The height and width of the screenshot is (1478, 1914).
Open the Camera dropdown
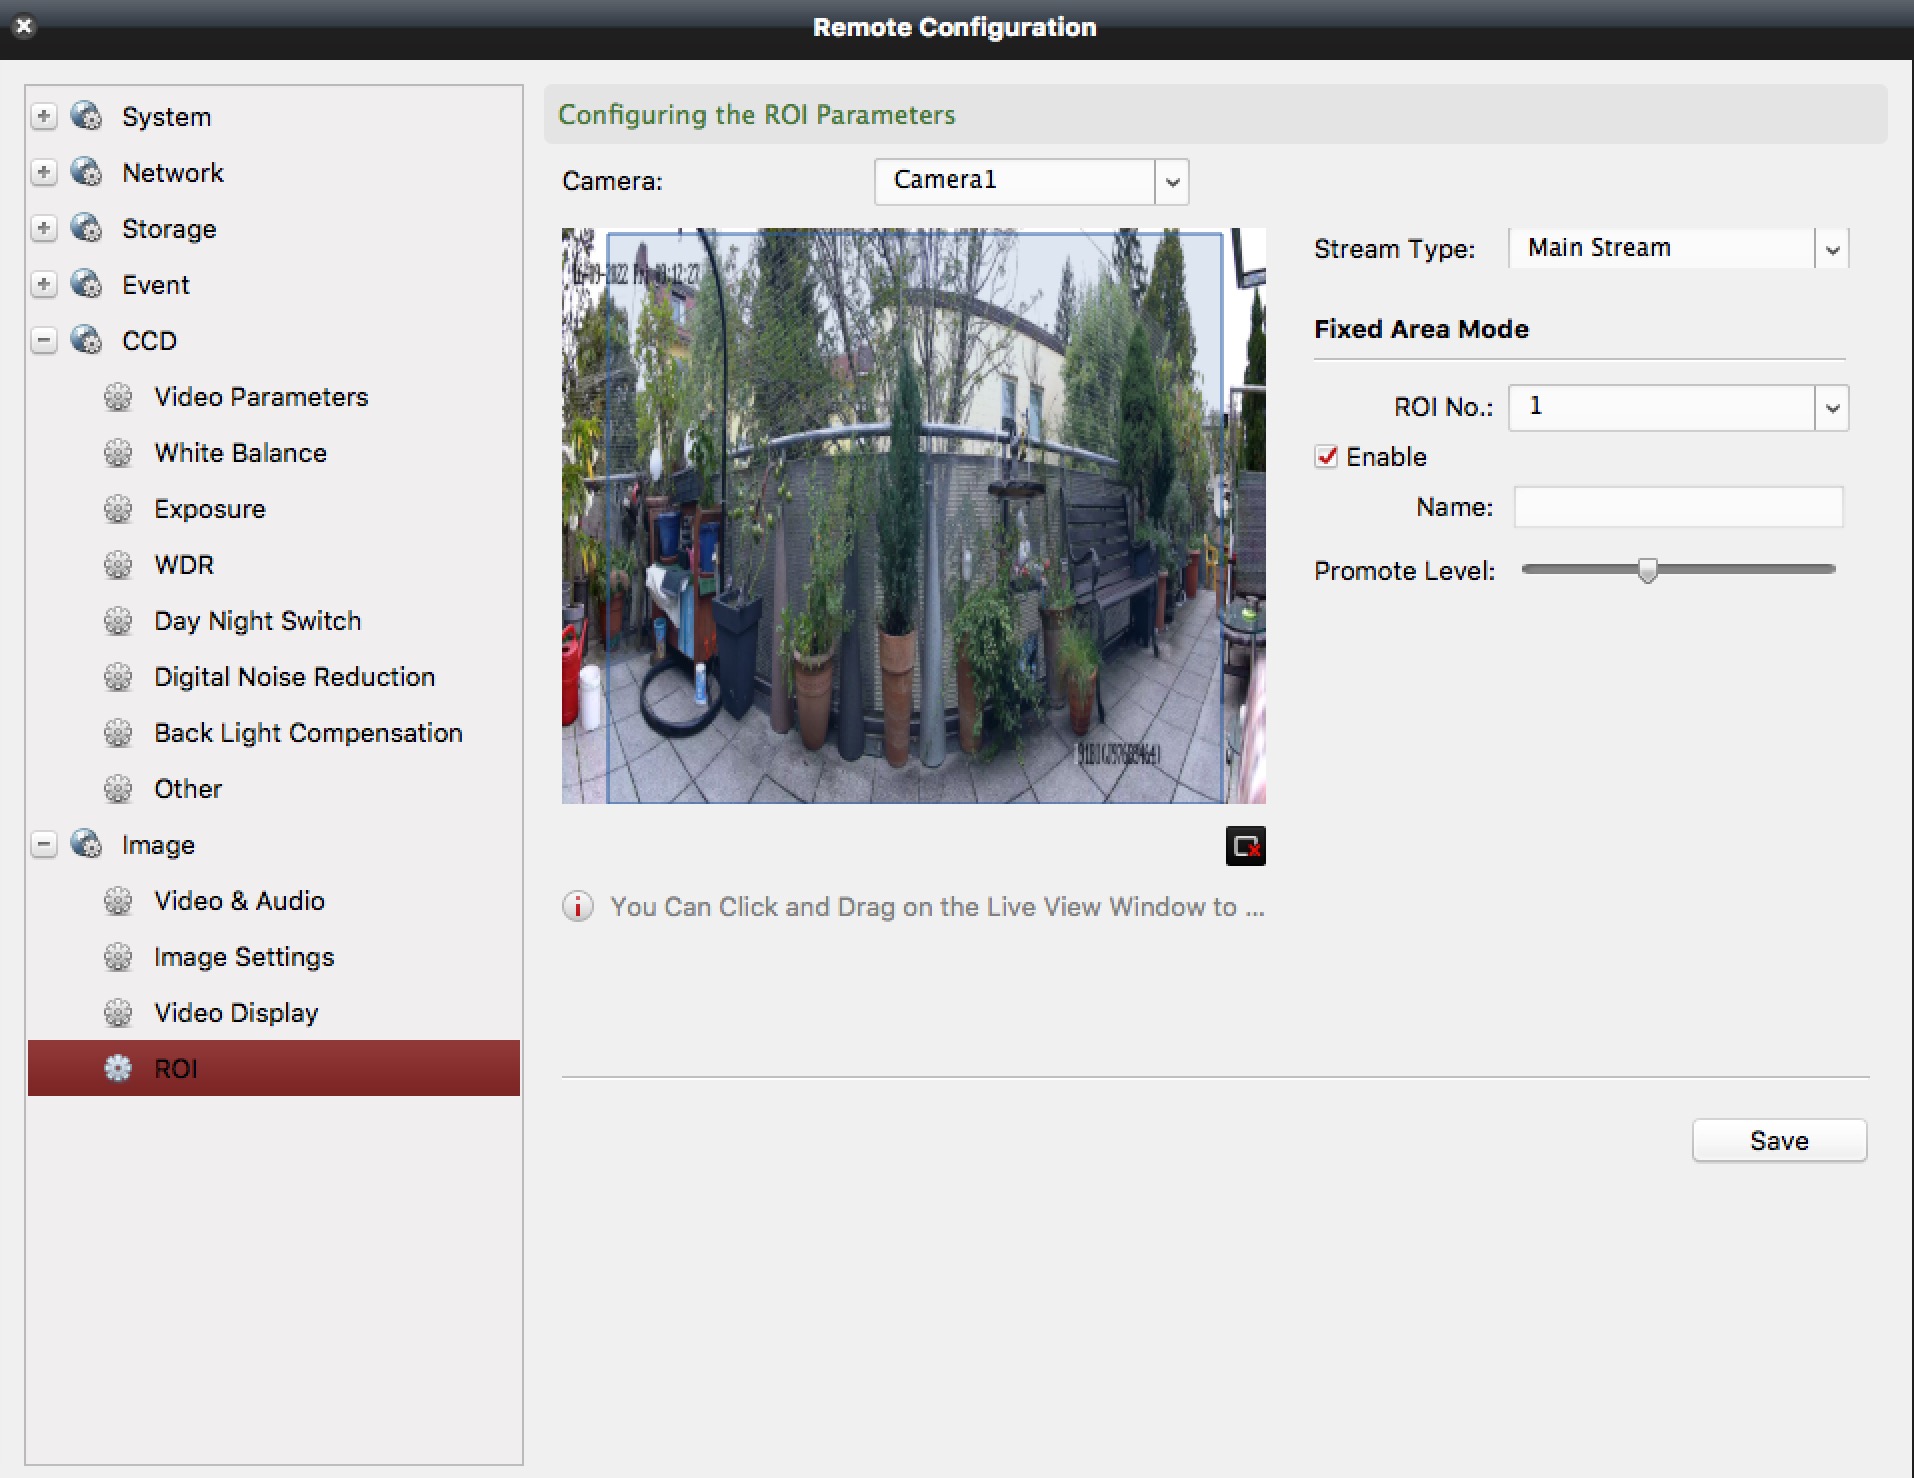pyautogui.click(x=1172, y=182)
